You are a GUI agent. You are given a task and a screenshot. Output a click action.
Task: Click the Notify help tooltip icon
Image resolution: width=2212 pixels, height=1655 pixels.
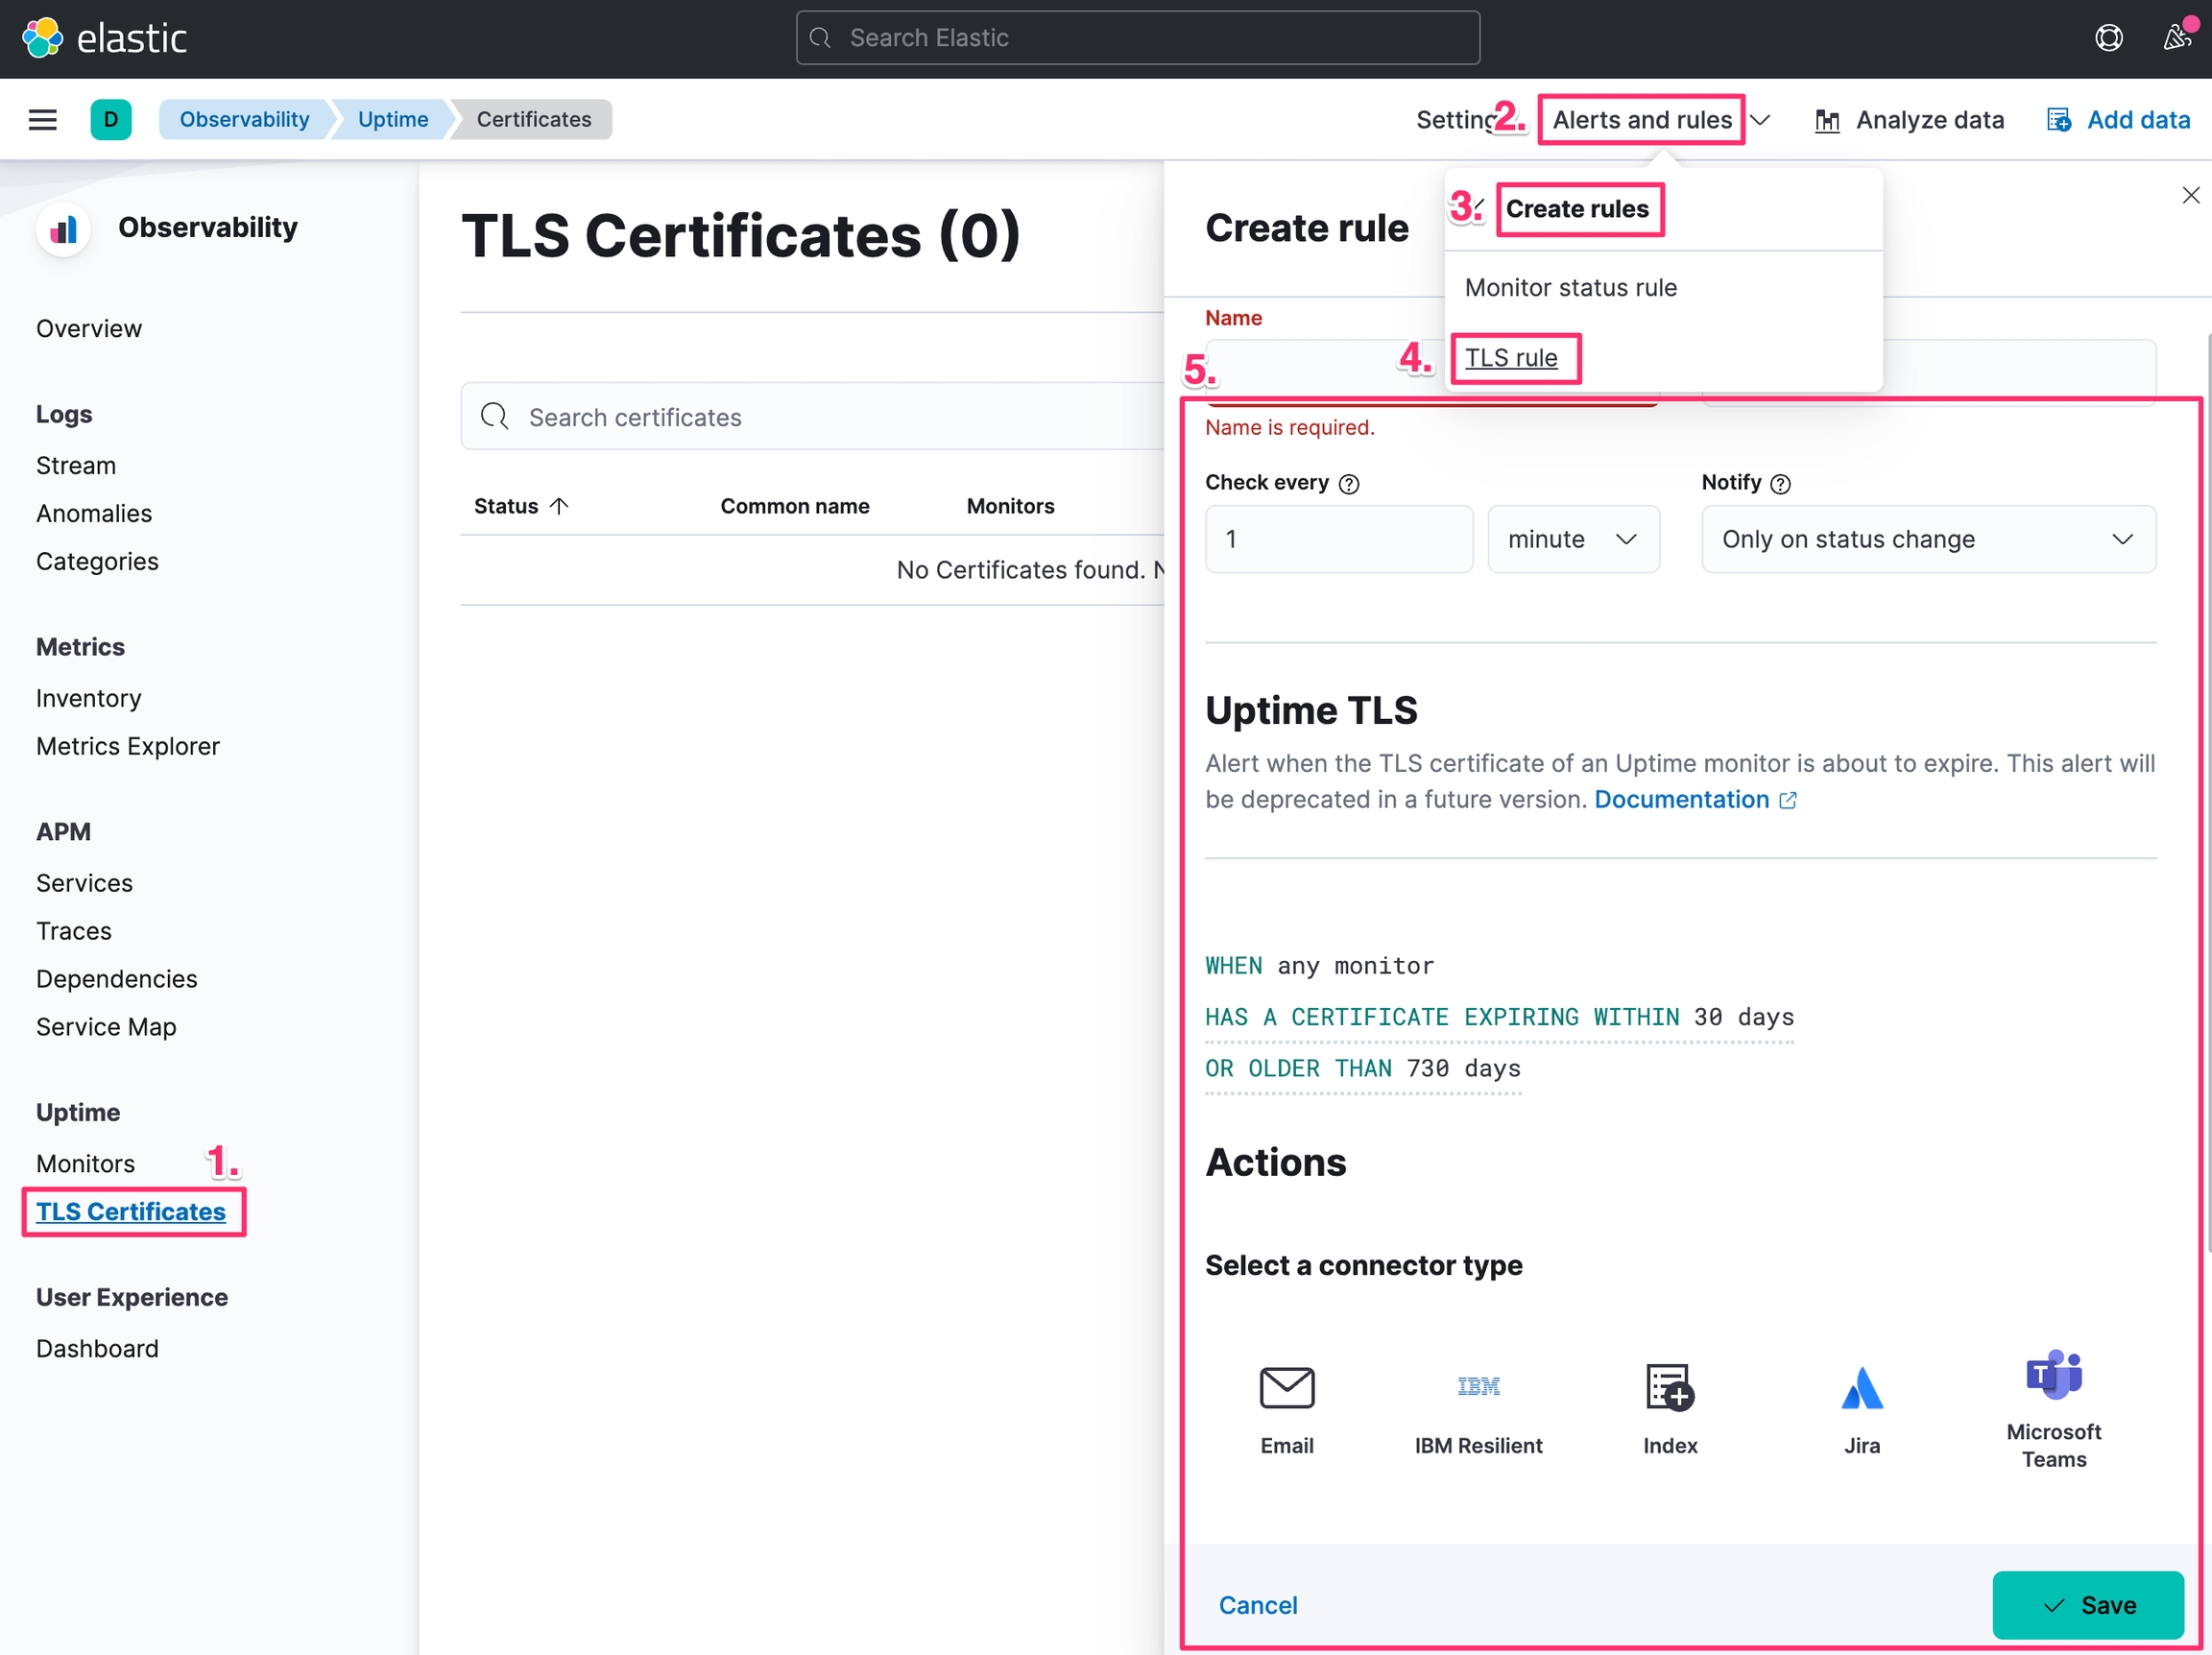click(1780, 484)
